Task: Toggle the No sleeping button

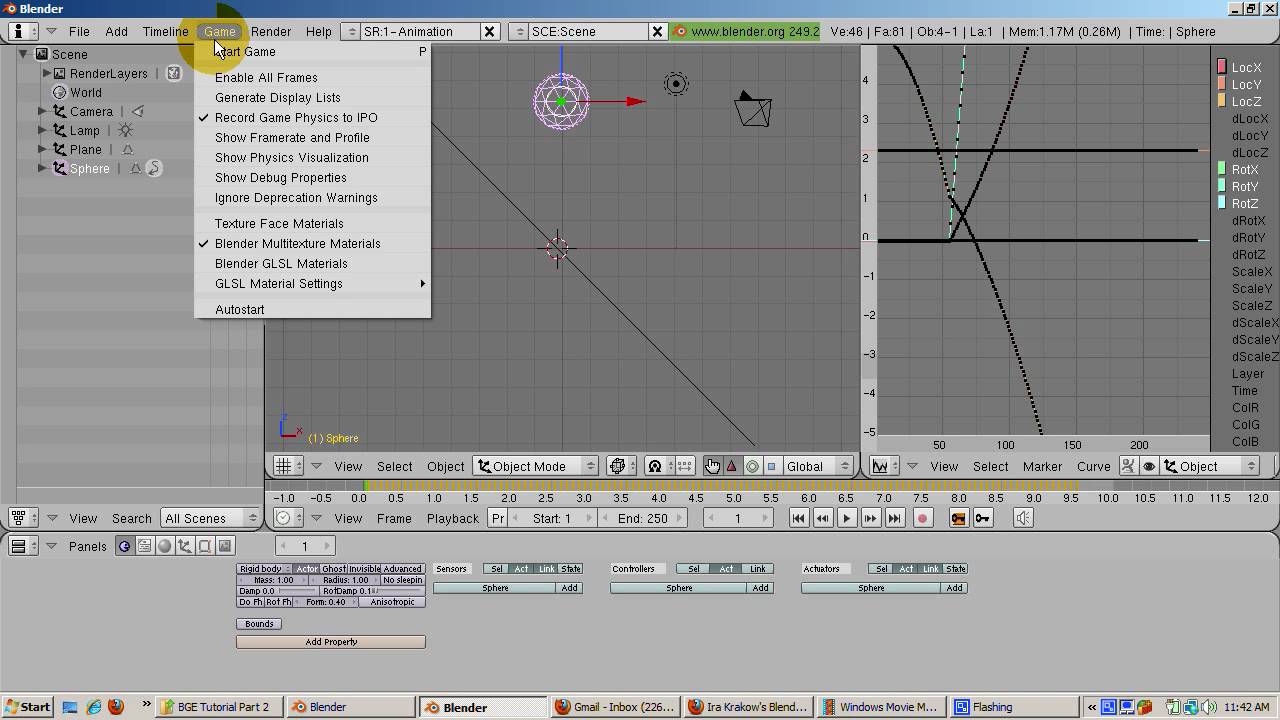Action: 403,580
